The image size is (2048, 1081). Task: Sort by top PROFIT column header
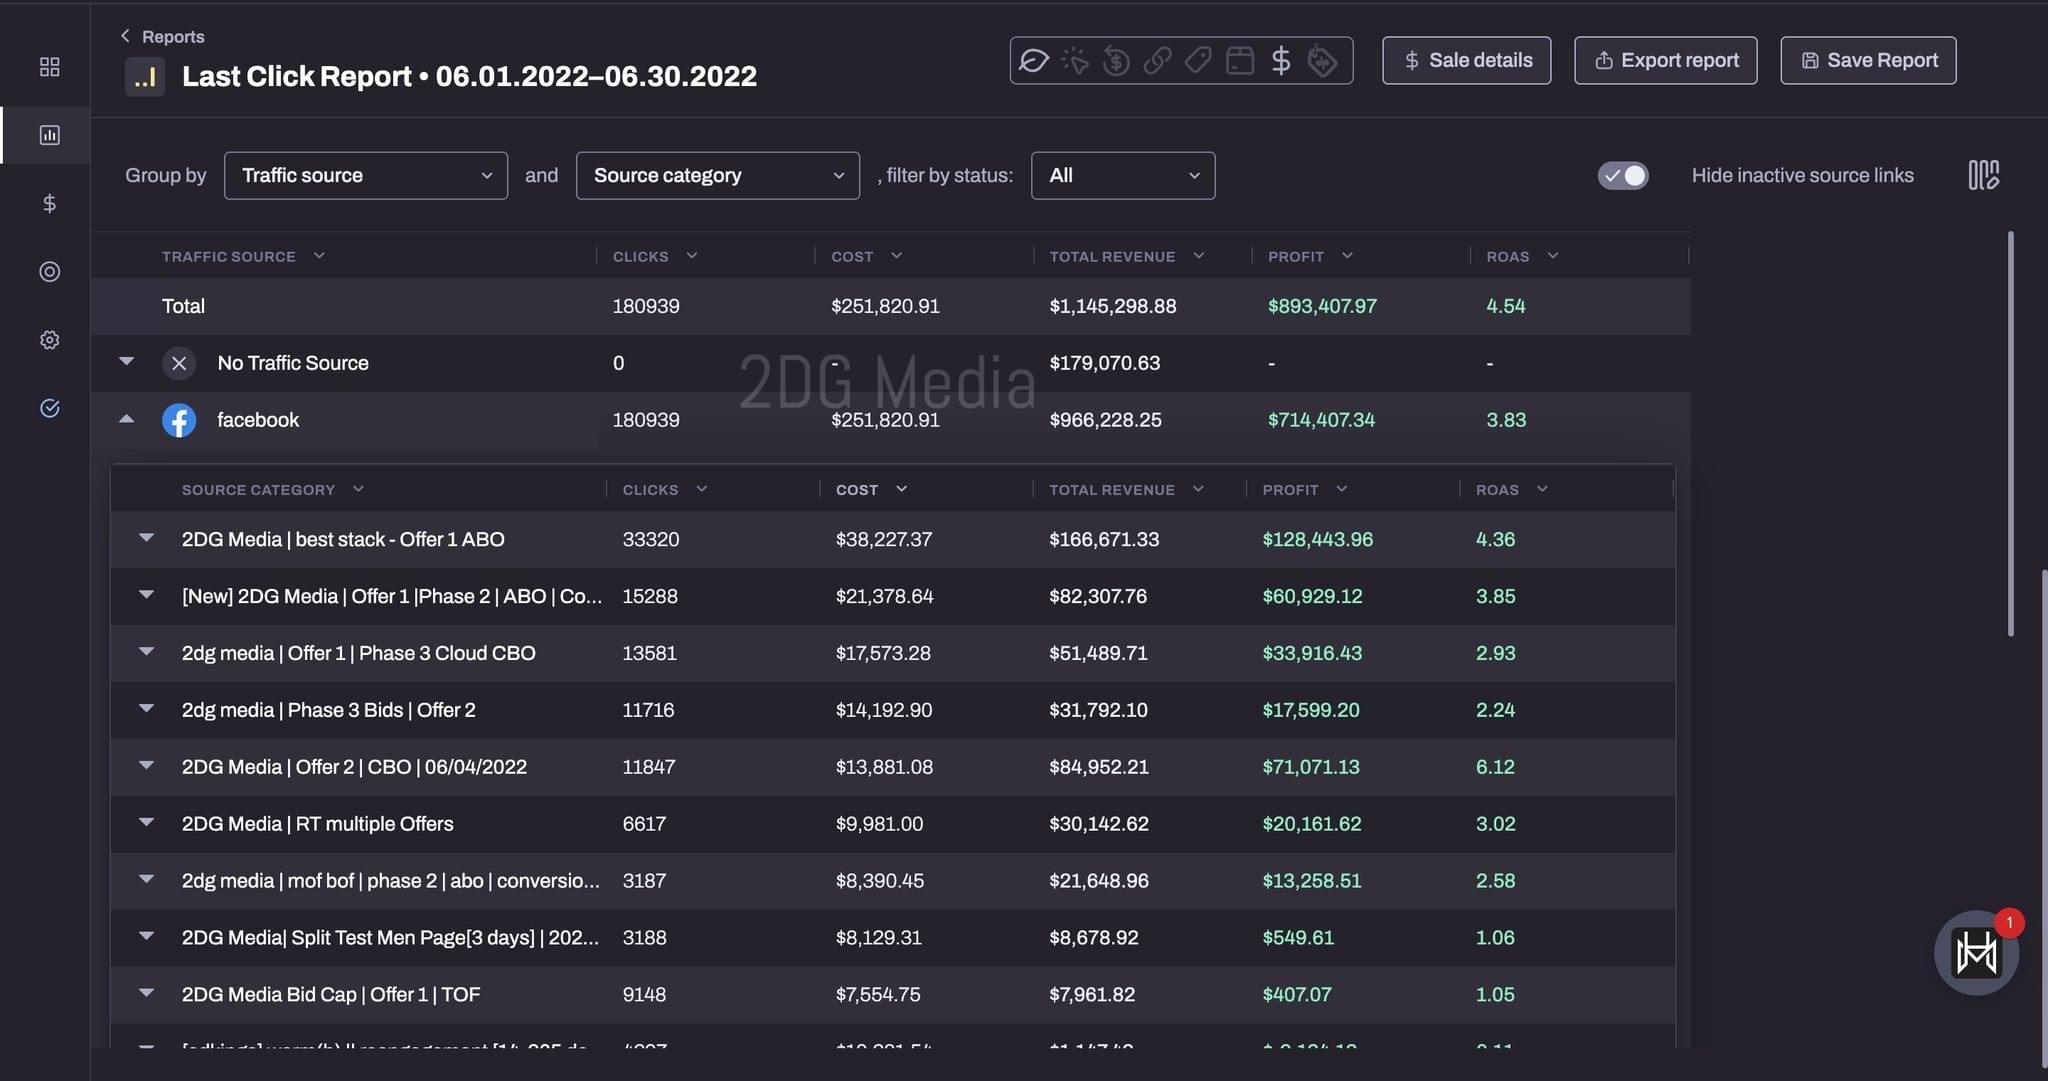coord(1310,256)
